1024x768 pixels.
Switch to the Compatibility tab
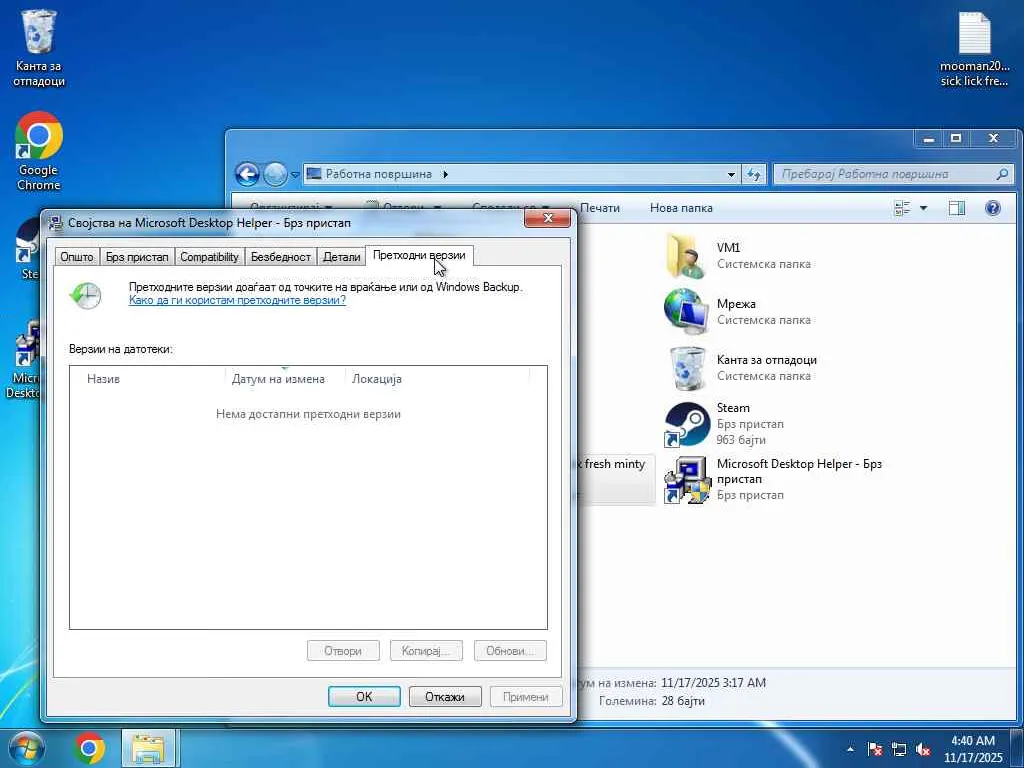click(210, 257)
